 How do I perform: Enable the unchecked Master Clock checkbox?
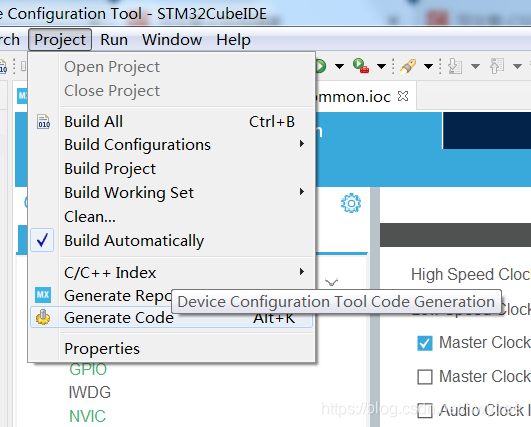(425, 377)
